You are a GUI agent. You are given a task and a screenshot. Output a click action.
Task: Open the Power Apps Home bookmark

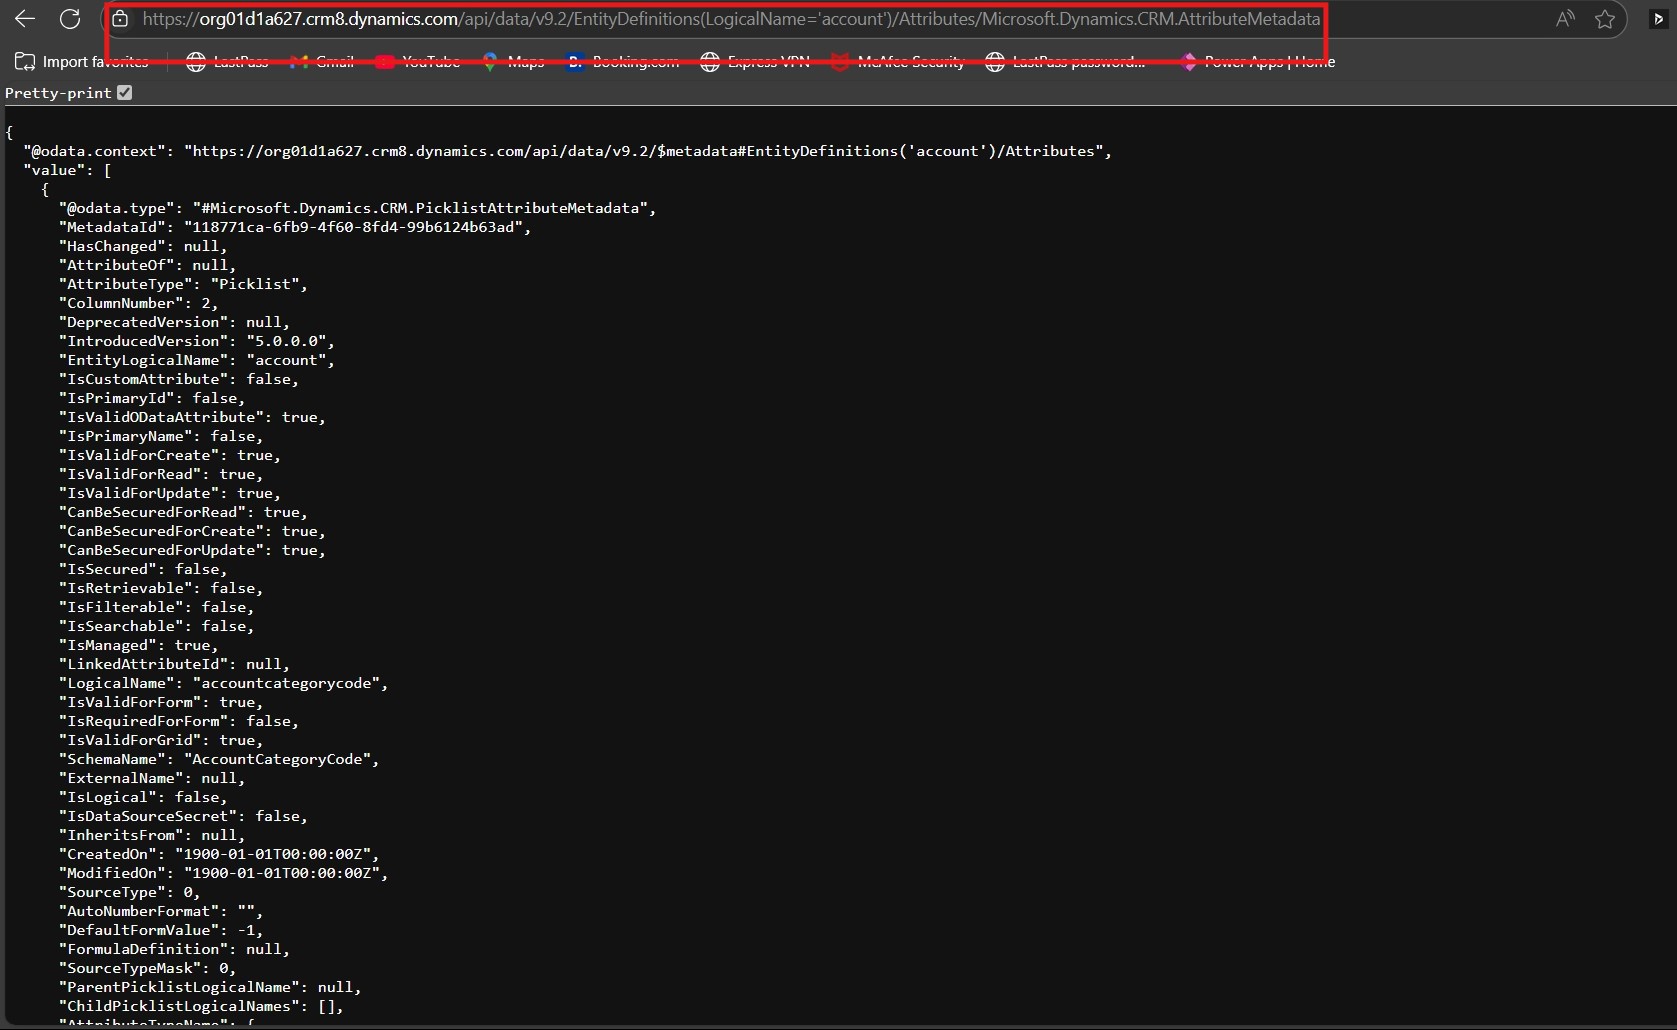coord(1258,62)
